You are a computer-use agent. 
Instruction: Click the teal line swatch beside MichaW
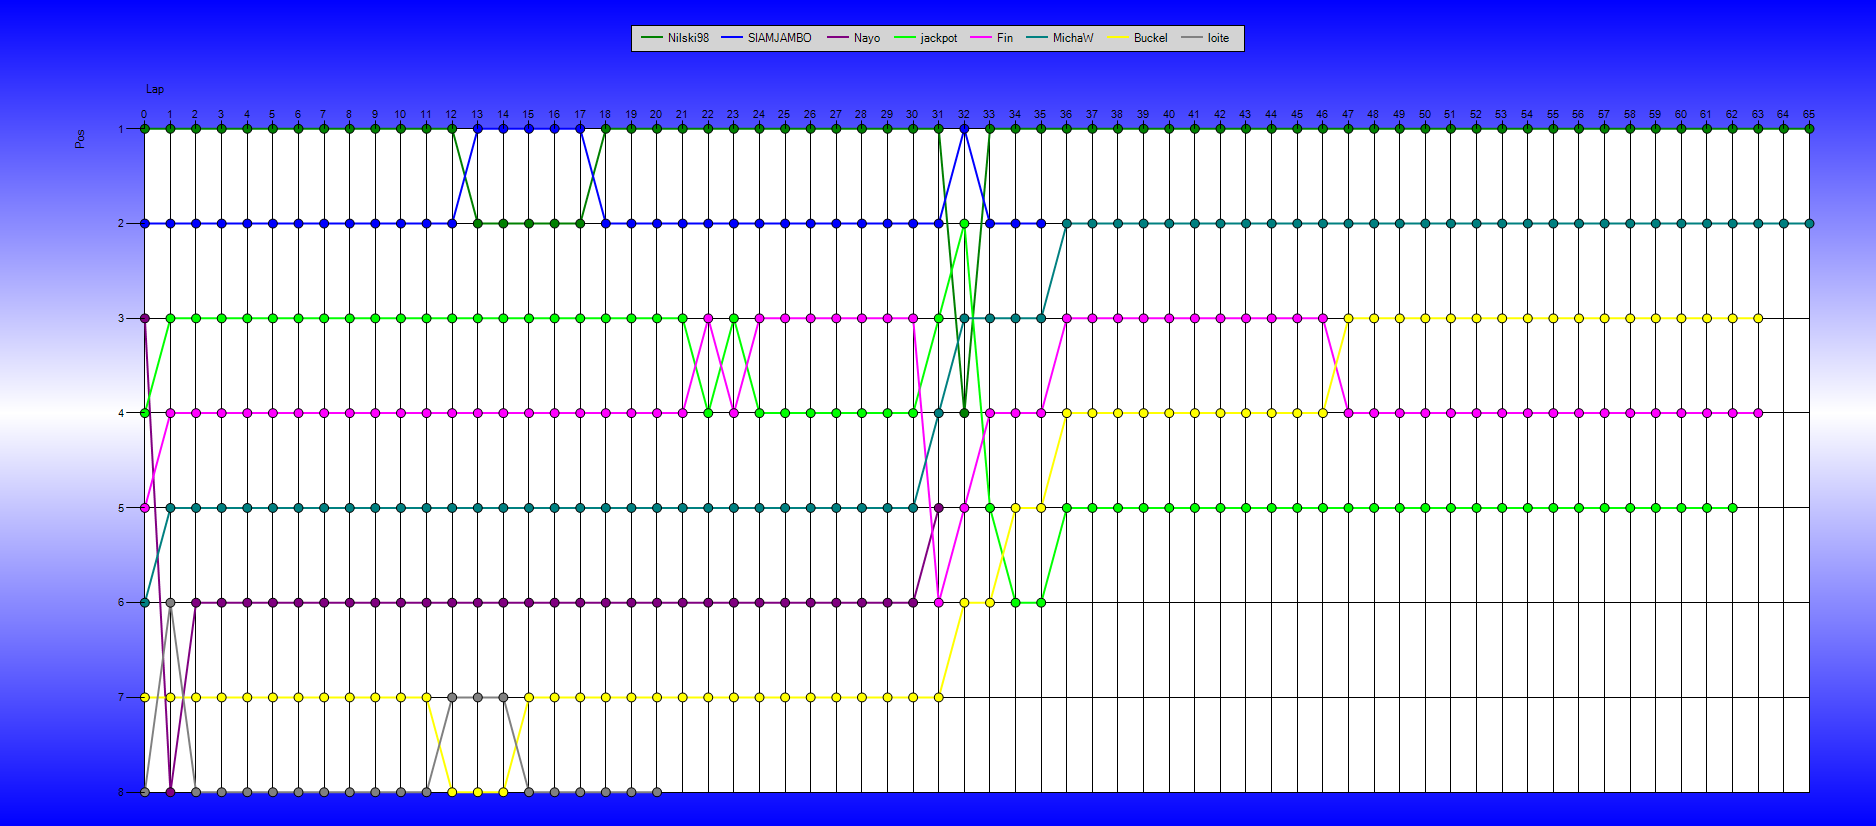(1036, 38)
